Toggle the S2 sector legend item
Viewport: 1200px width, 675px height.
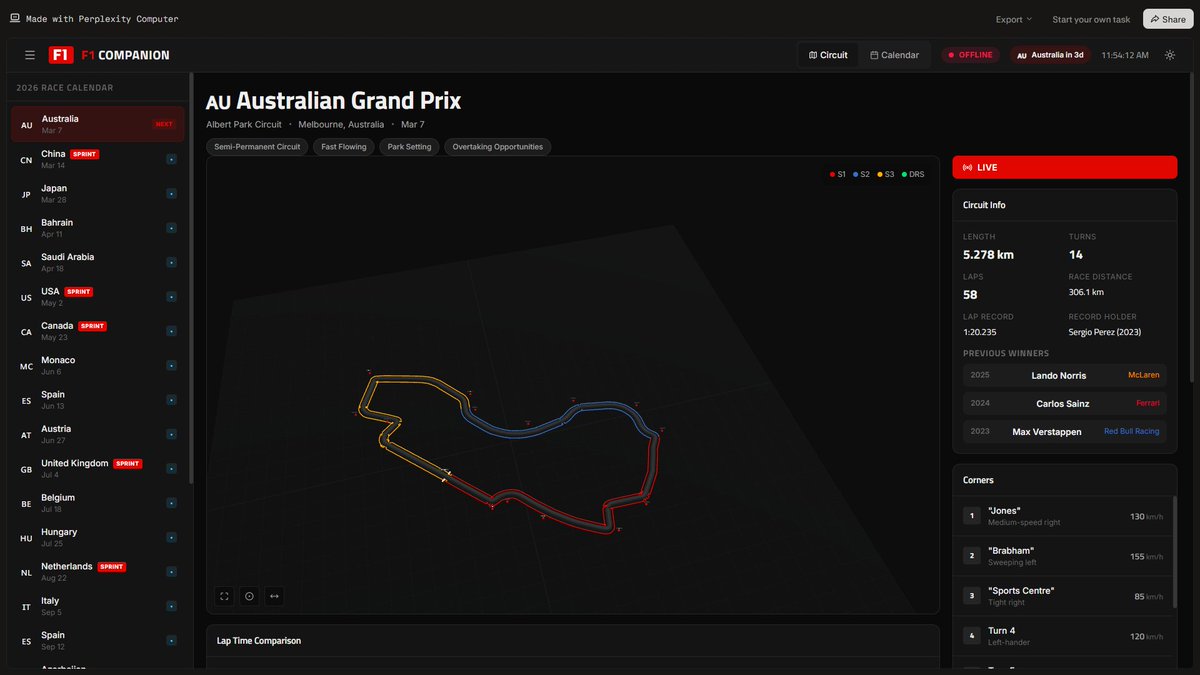pyautogui.click(x=861, y=174)
